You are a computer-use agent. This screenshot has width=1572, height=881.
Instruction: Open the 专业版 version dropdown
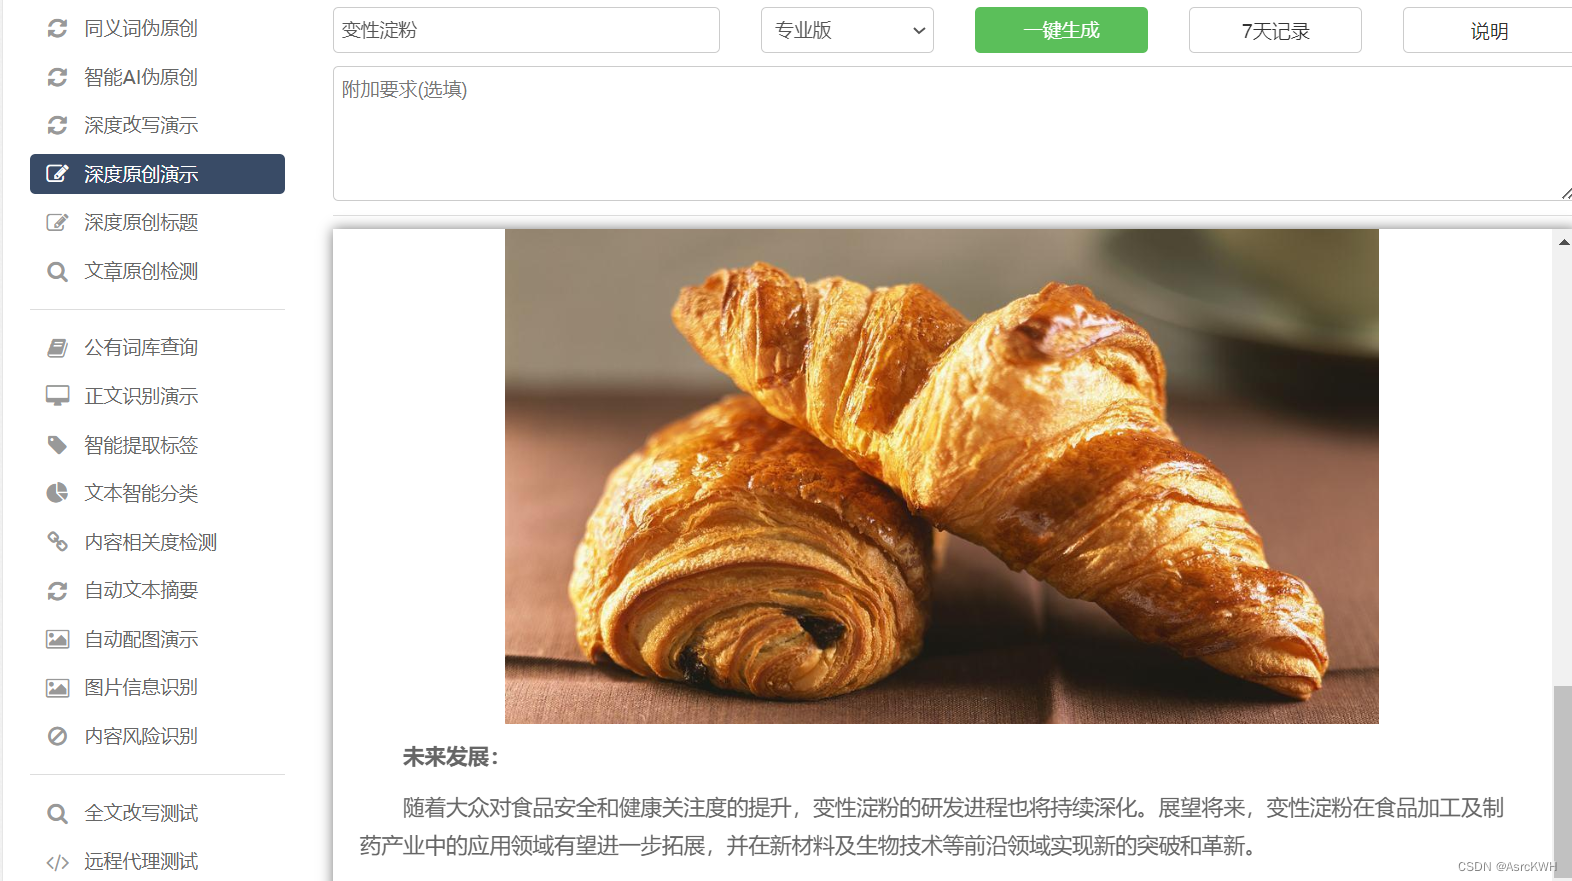click(847, 30)
